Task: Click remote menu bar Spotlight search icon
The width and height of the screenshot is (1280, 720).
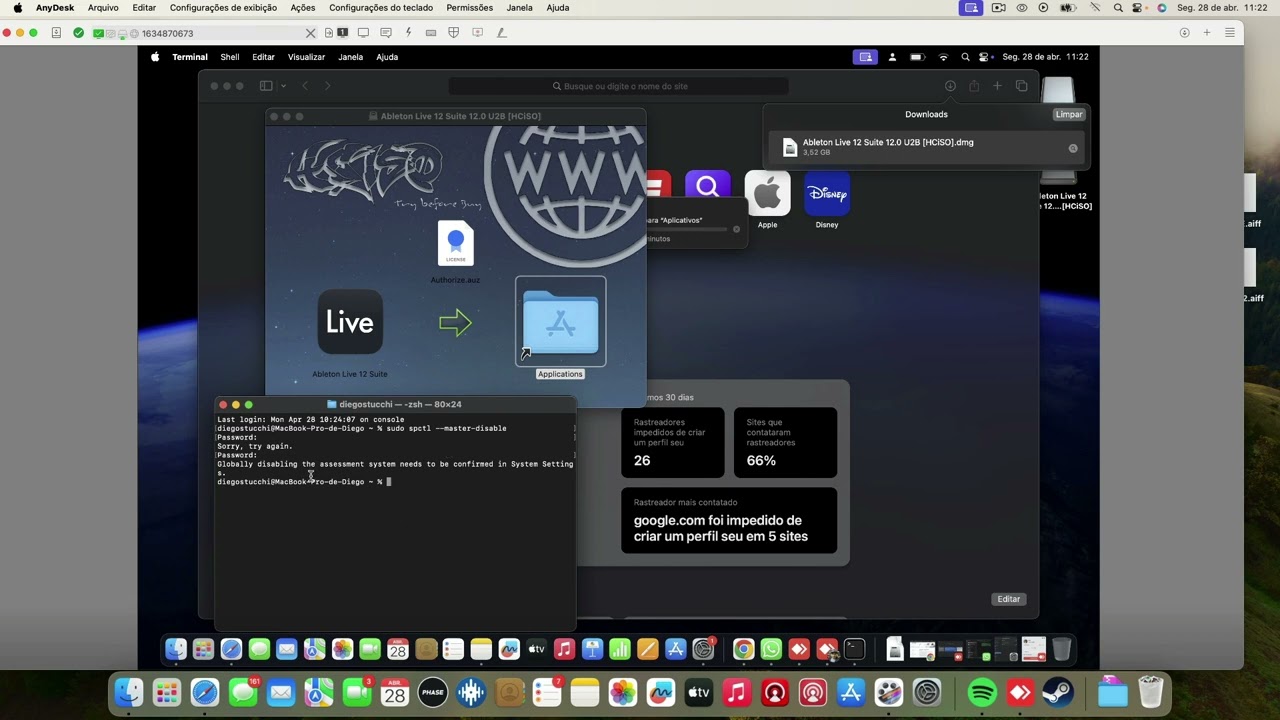Action: tap(965, 57)
